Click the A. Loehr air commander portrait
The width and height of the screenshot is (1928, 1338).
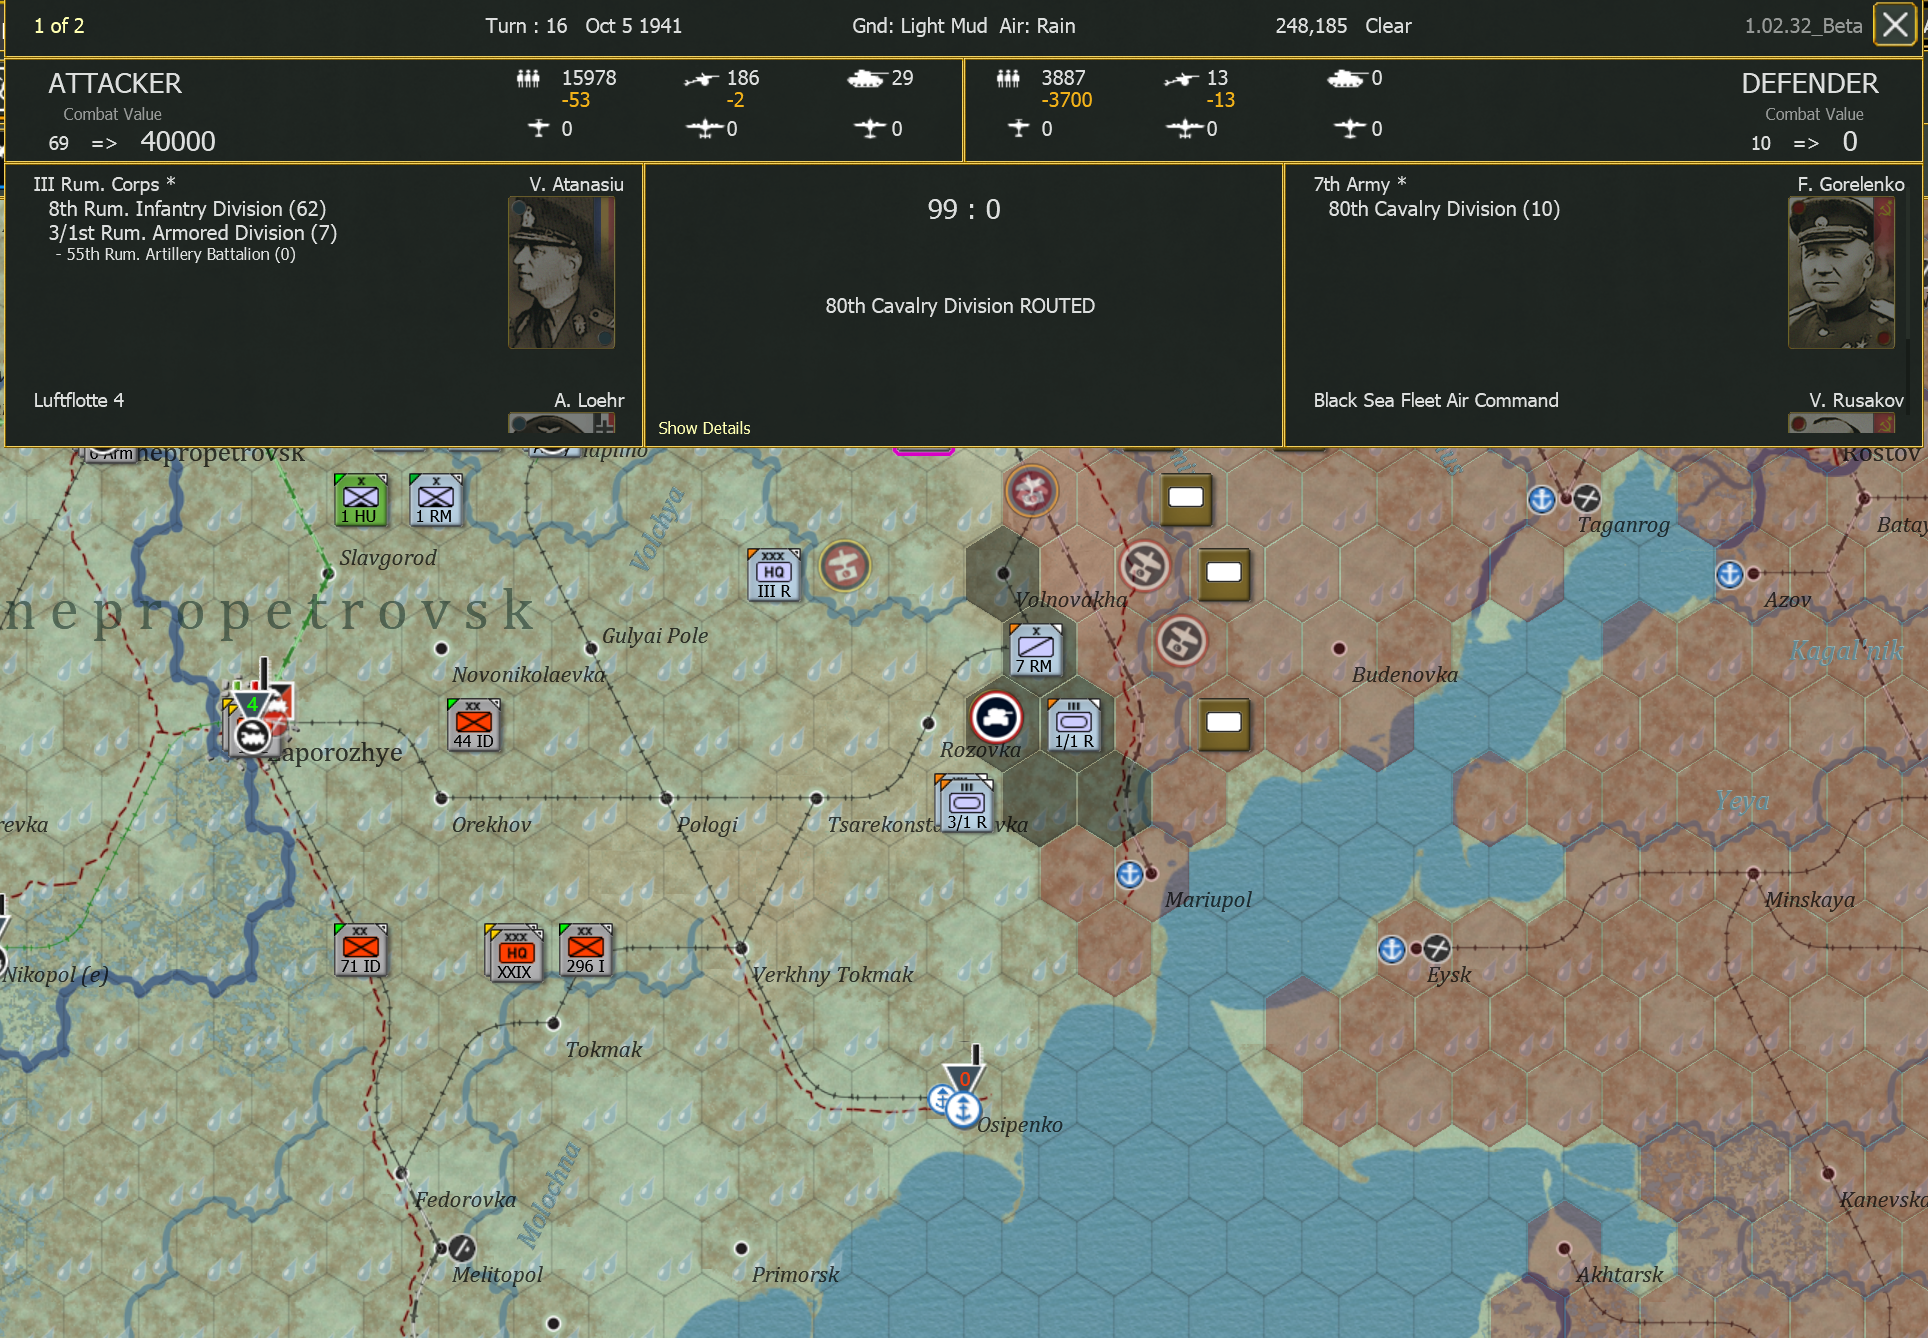(x=561, y=423)
